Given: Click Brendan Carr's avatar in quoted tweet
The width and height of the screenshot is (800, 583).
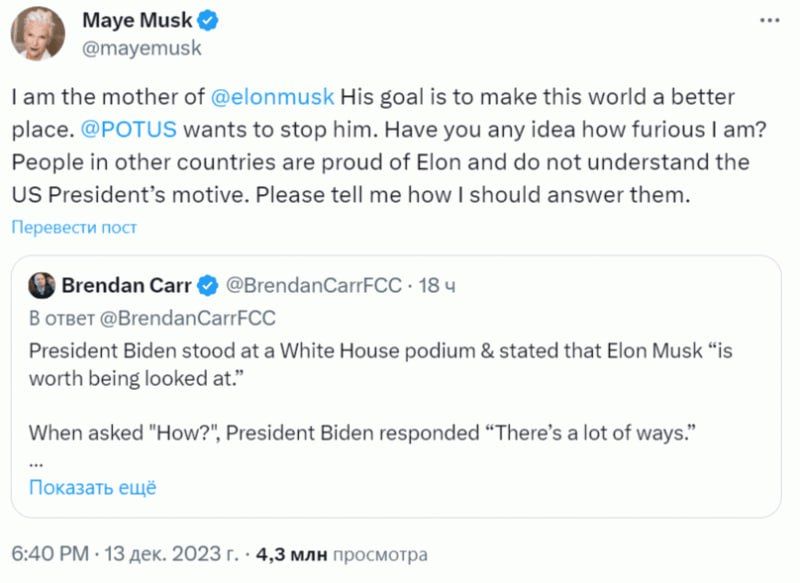Looking at the screenshot, I should click(40, 283).
